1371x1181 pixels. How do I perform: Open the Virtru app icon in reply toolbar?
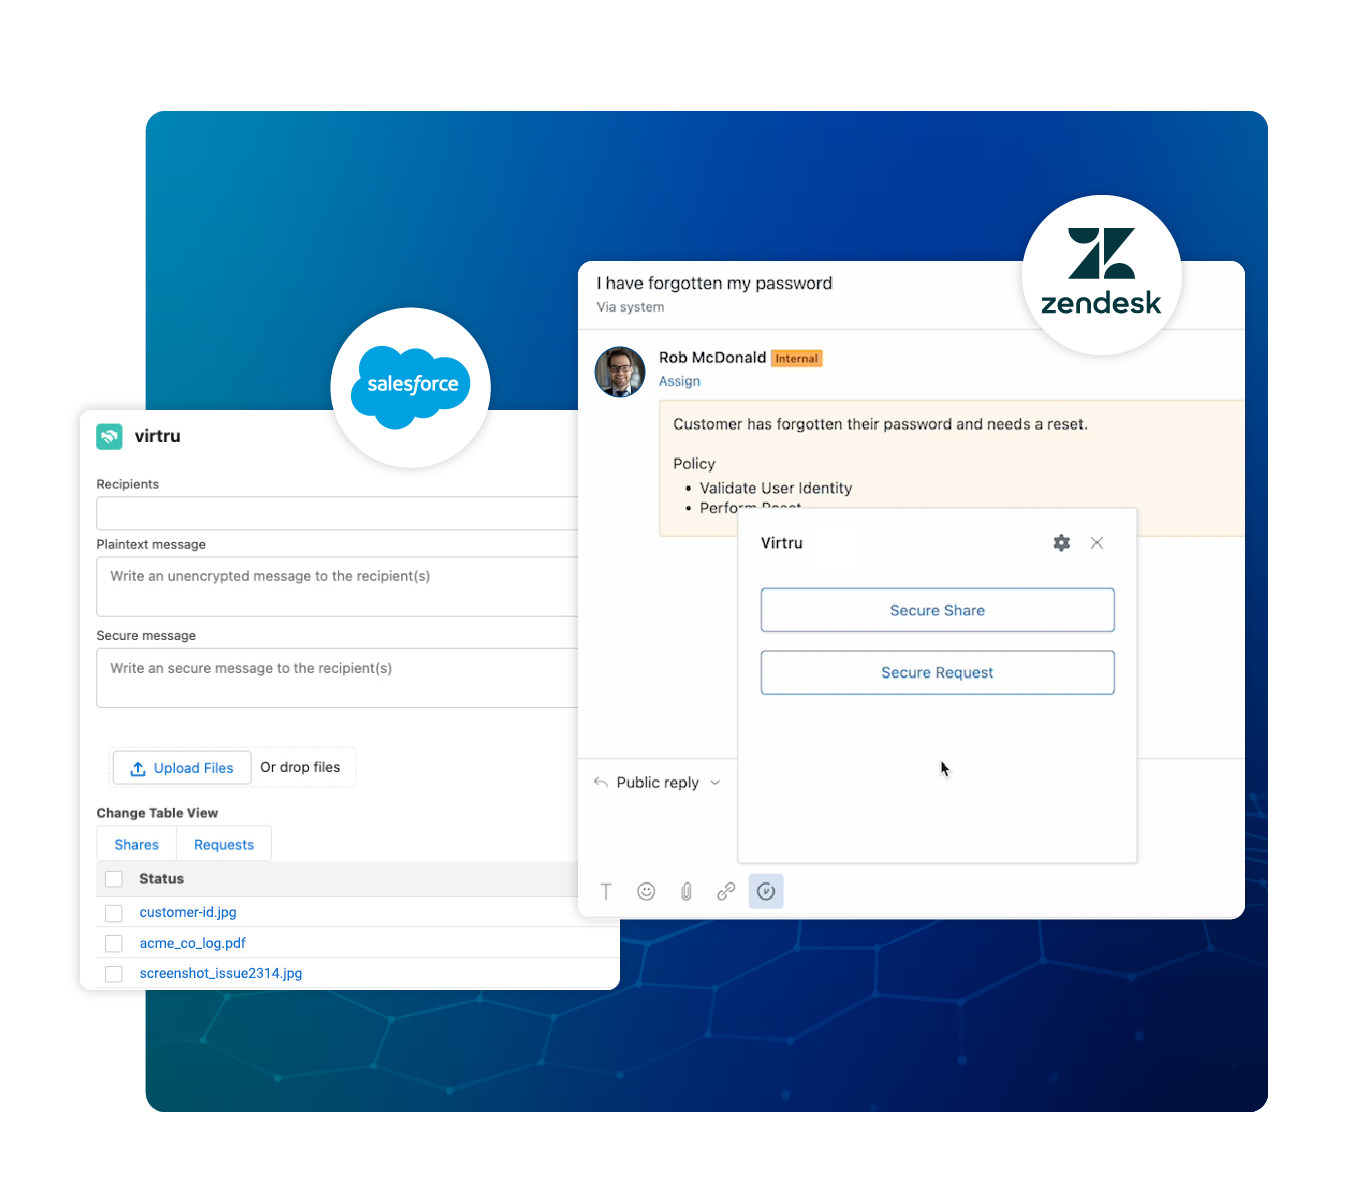tap(766, 891)
